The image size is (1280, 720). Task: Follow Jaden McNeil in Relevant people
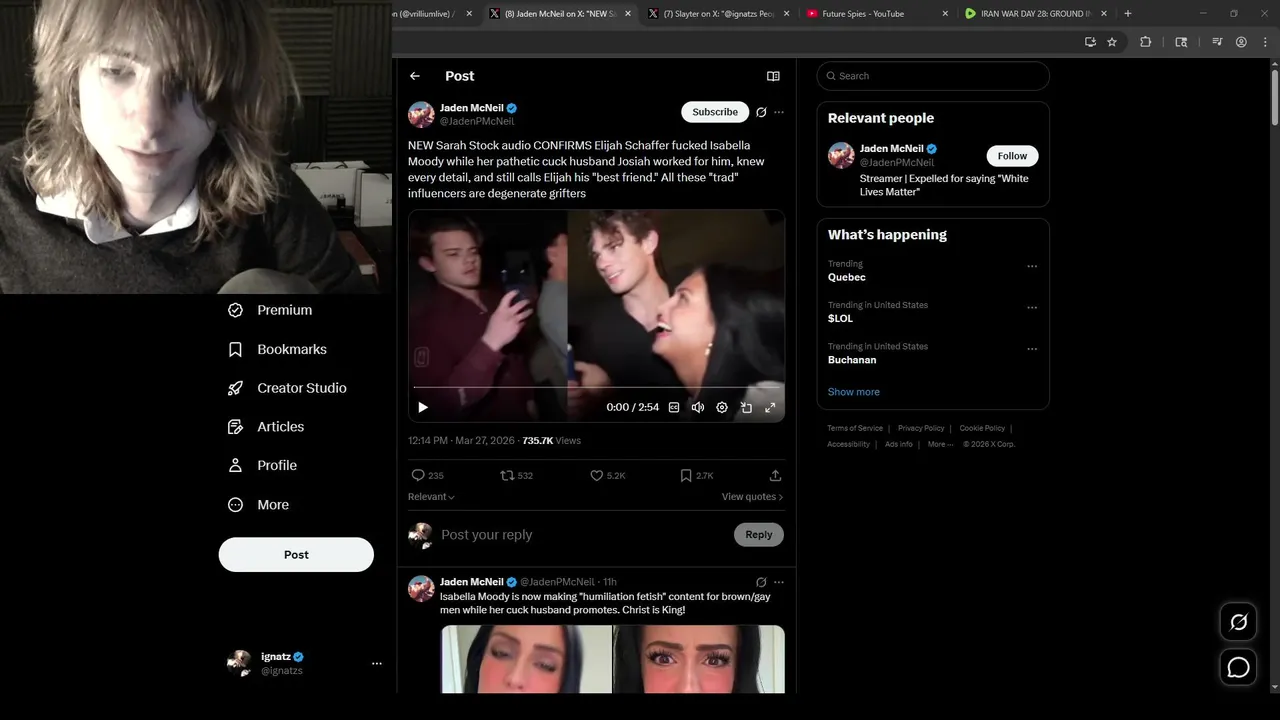[1012, 156]
